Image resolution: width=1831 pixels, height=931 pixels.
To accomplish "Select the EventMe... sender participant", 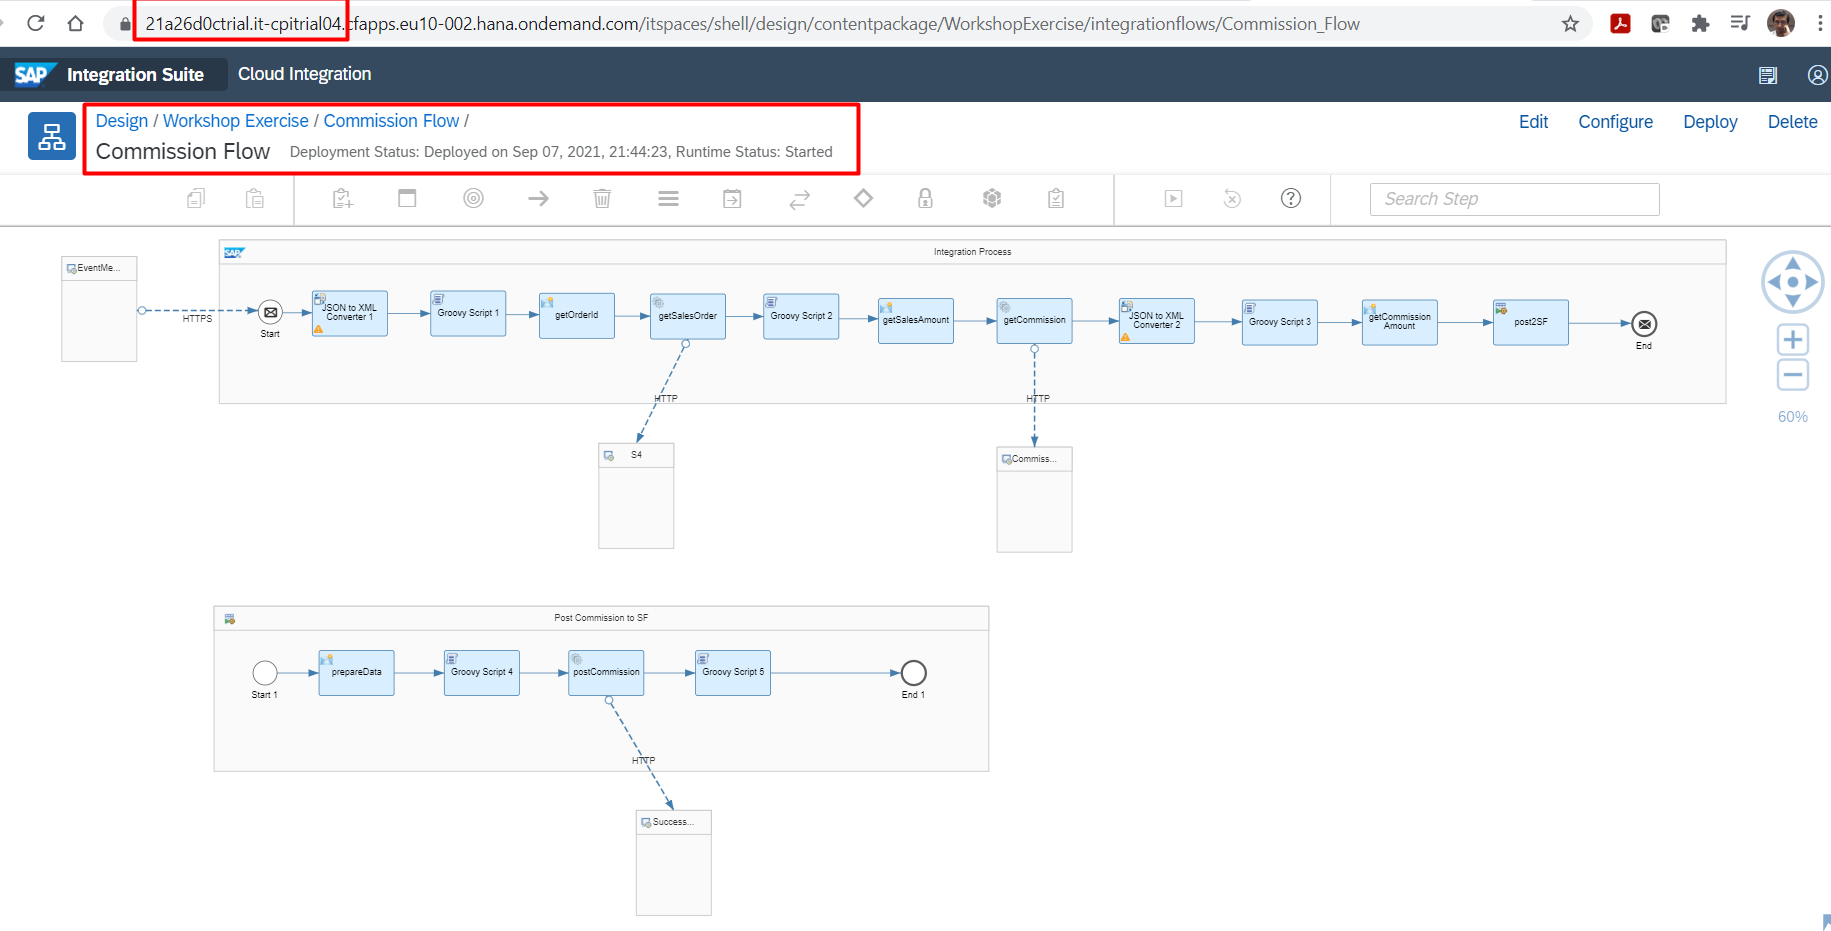I will pyautogui.click(x=99, y=309).
